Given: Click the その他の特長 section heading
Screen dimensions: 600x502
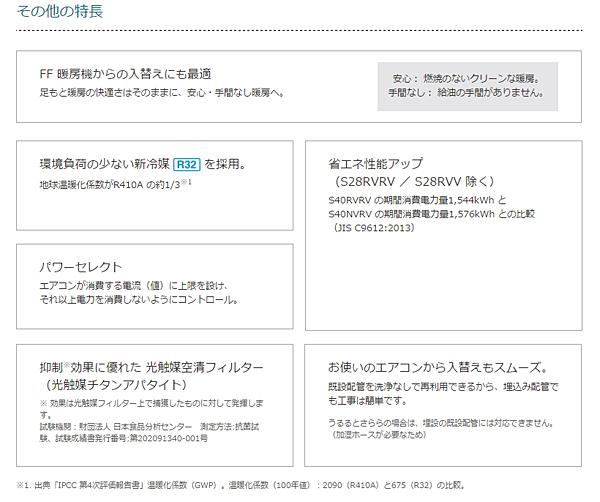Looking at the screenshot, I should pos(60,11).
